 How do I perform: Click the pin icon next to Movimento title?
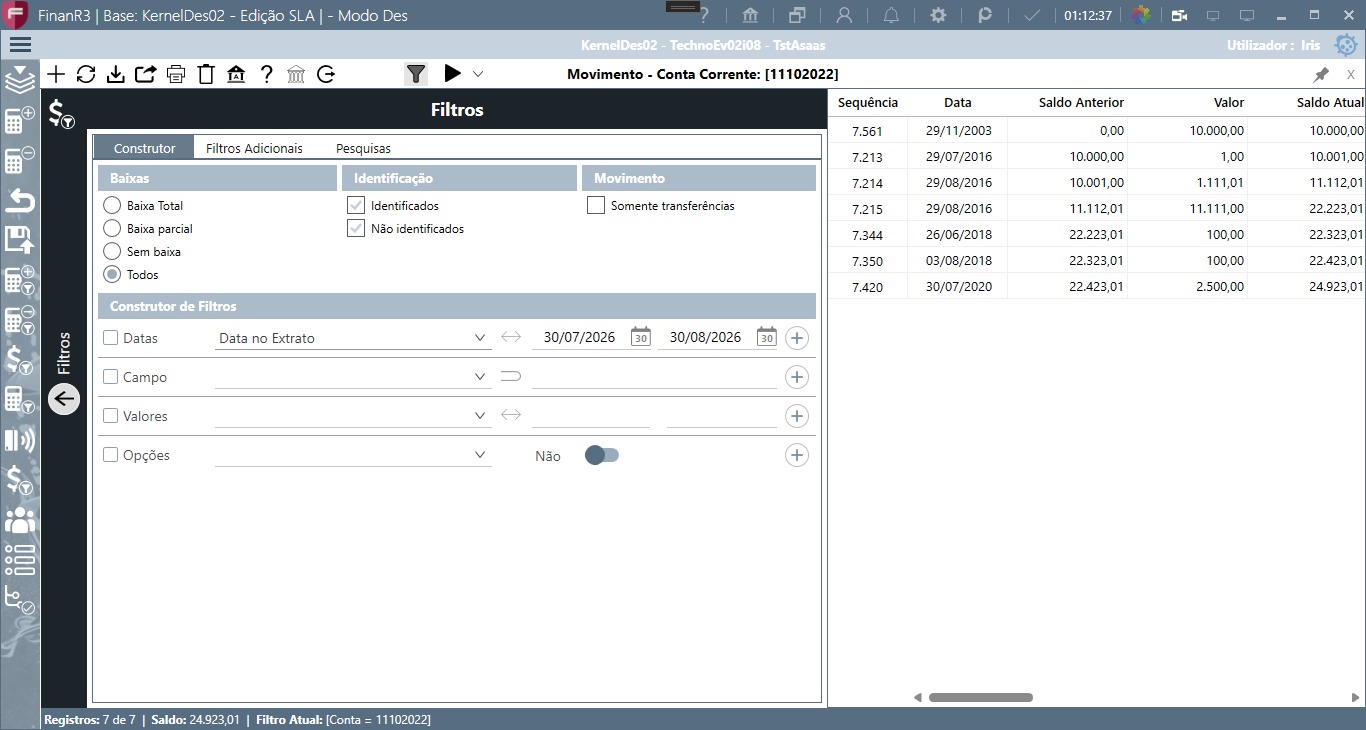[1321, 74]
